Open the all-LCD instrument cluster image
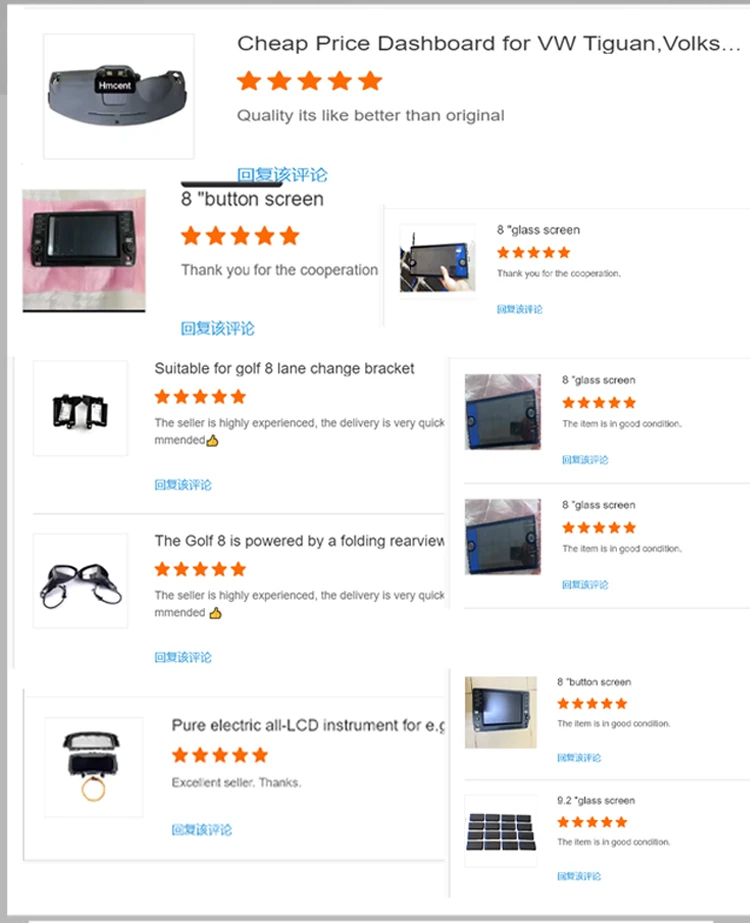This screenshot has height=923, width=750. pyautogui.click(x=94, y=767)
